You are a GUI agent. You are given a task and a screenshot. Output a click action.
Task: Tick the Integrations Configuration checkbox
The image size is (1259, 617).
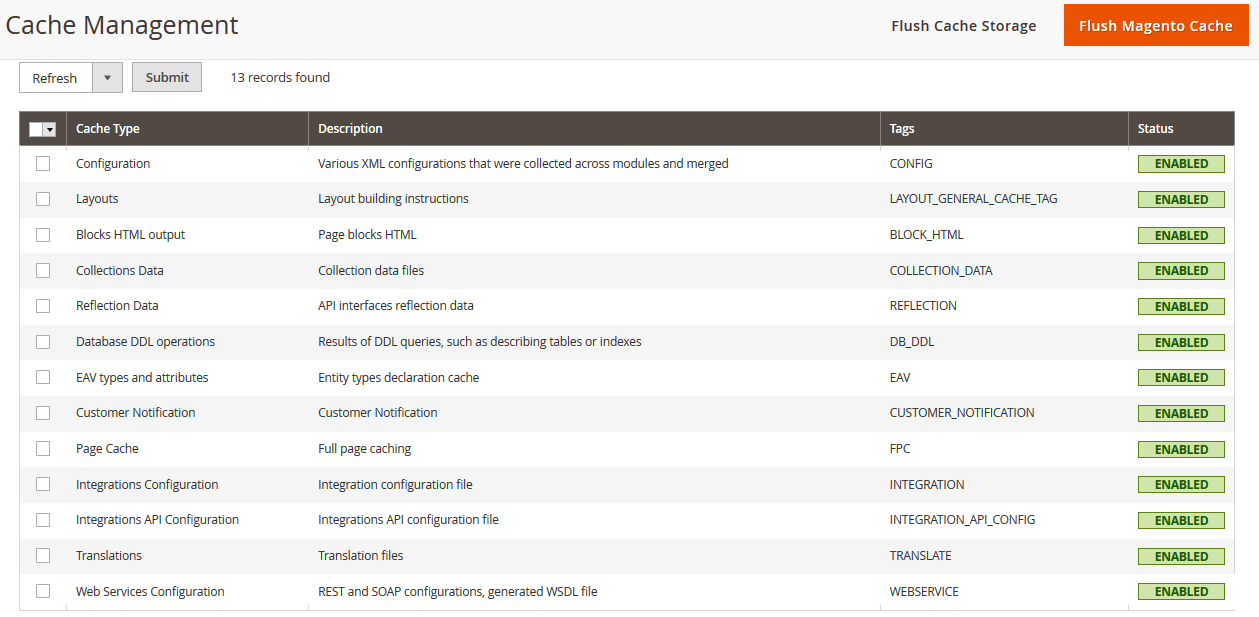click(43, 484)
